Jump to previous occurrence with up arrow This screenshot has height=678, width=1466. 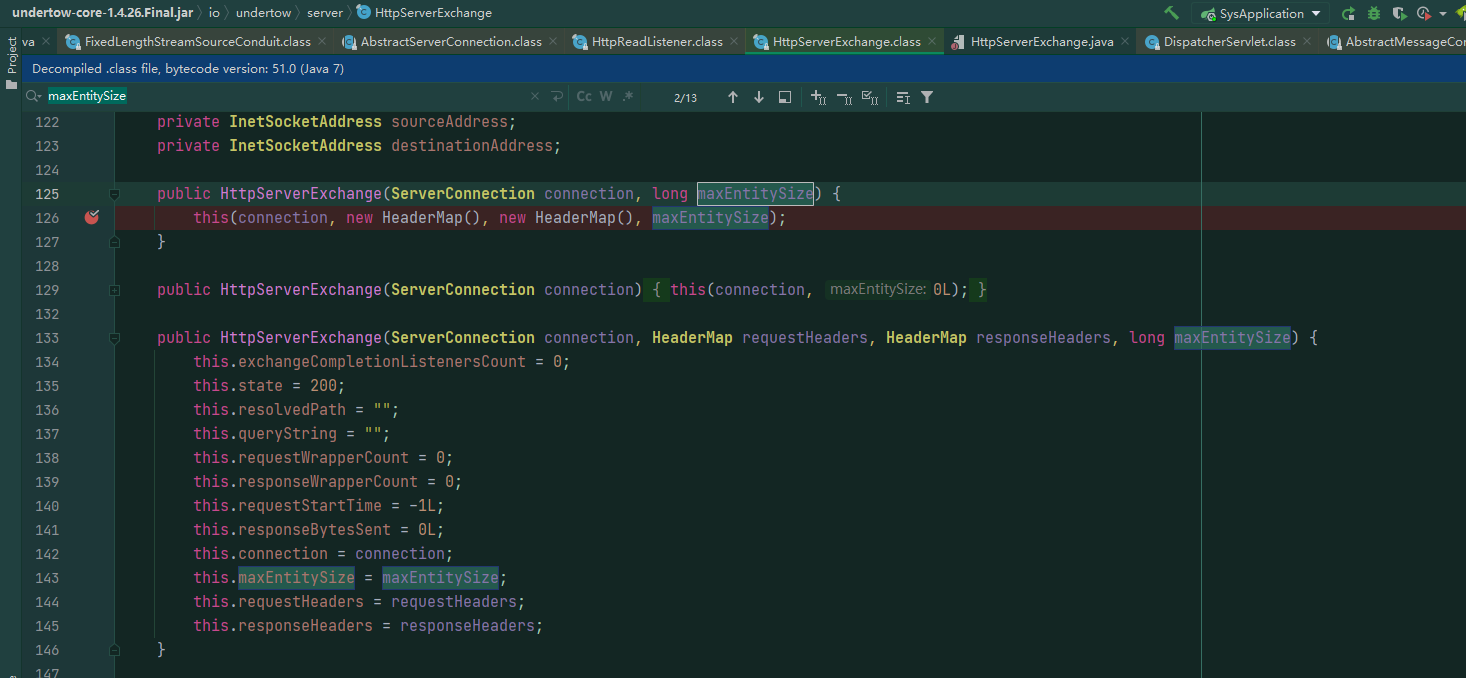point(733,96)
